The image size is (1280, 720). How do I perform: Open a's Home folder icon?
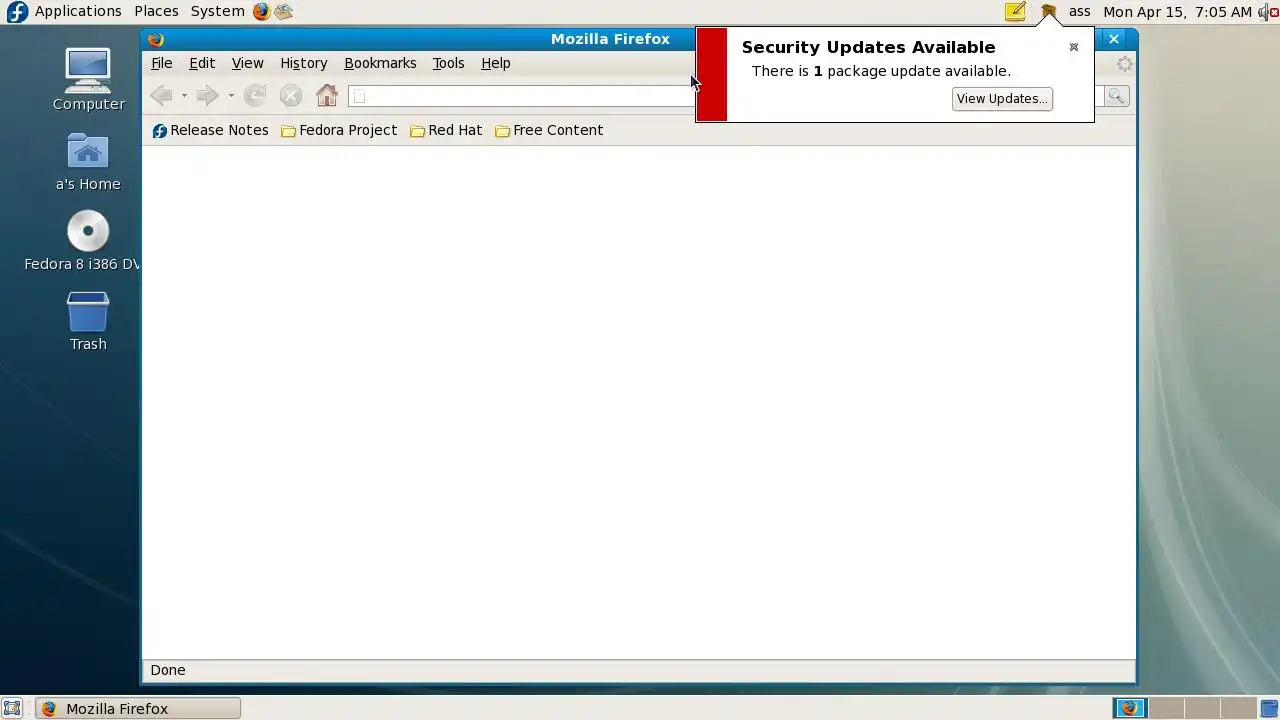[88, 161]
